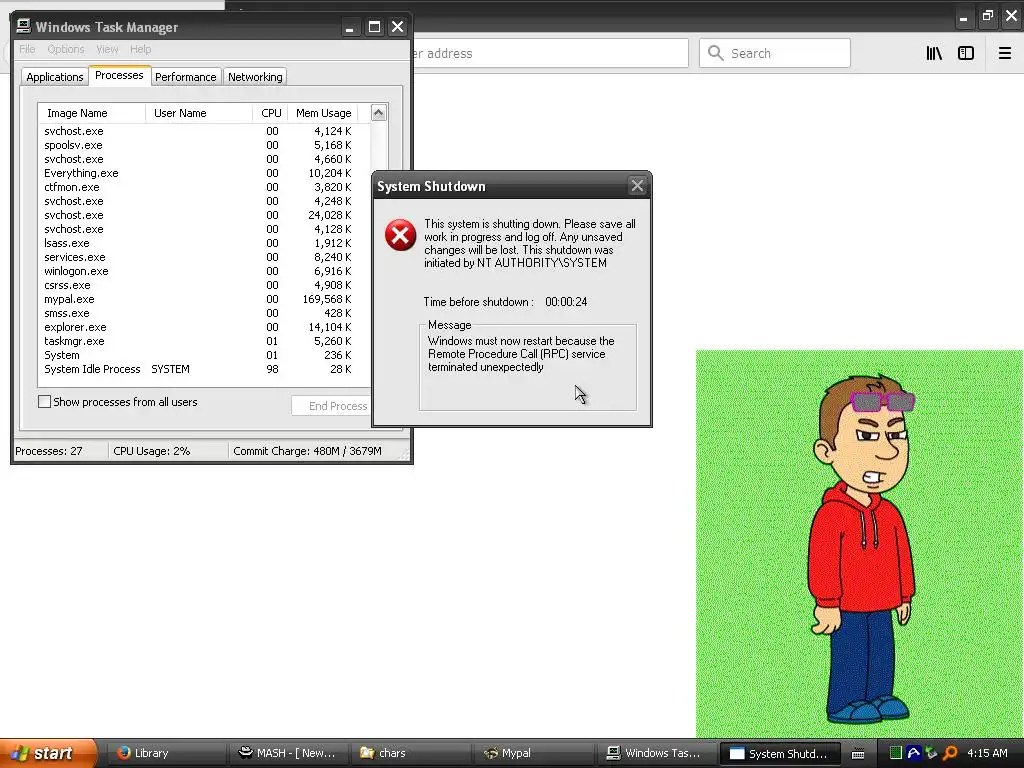Open Task Manager File menu

click(x=27, y=49)
